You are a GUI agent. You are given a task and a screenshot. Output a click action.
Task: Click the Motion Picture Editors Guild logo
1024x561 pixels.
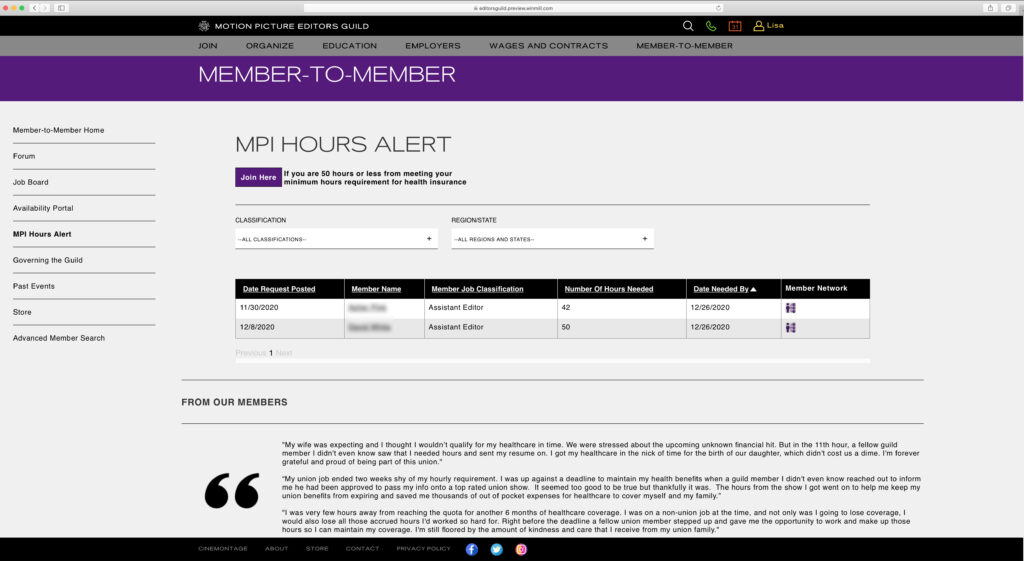point(284,26)
